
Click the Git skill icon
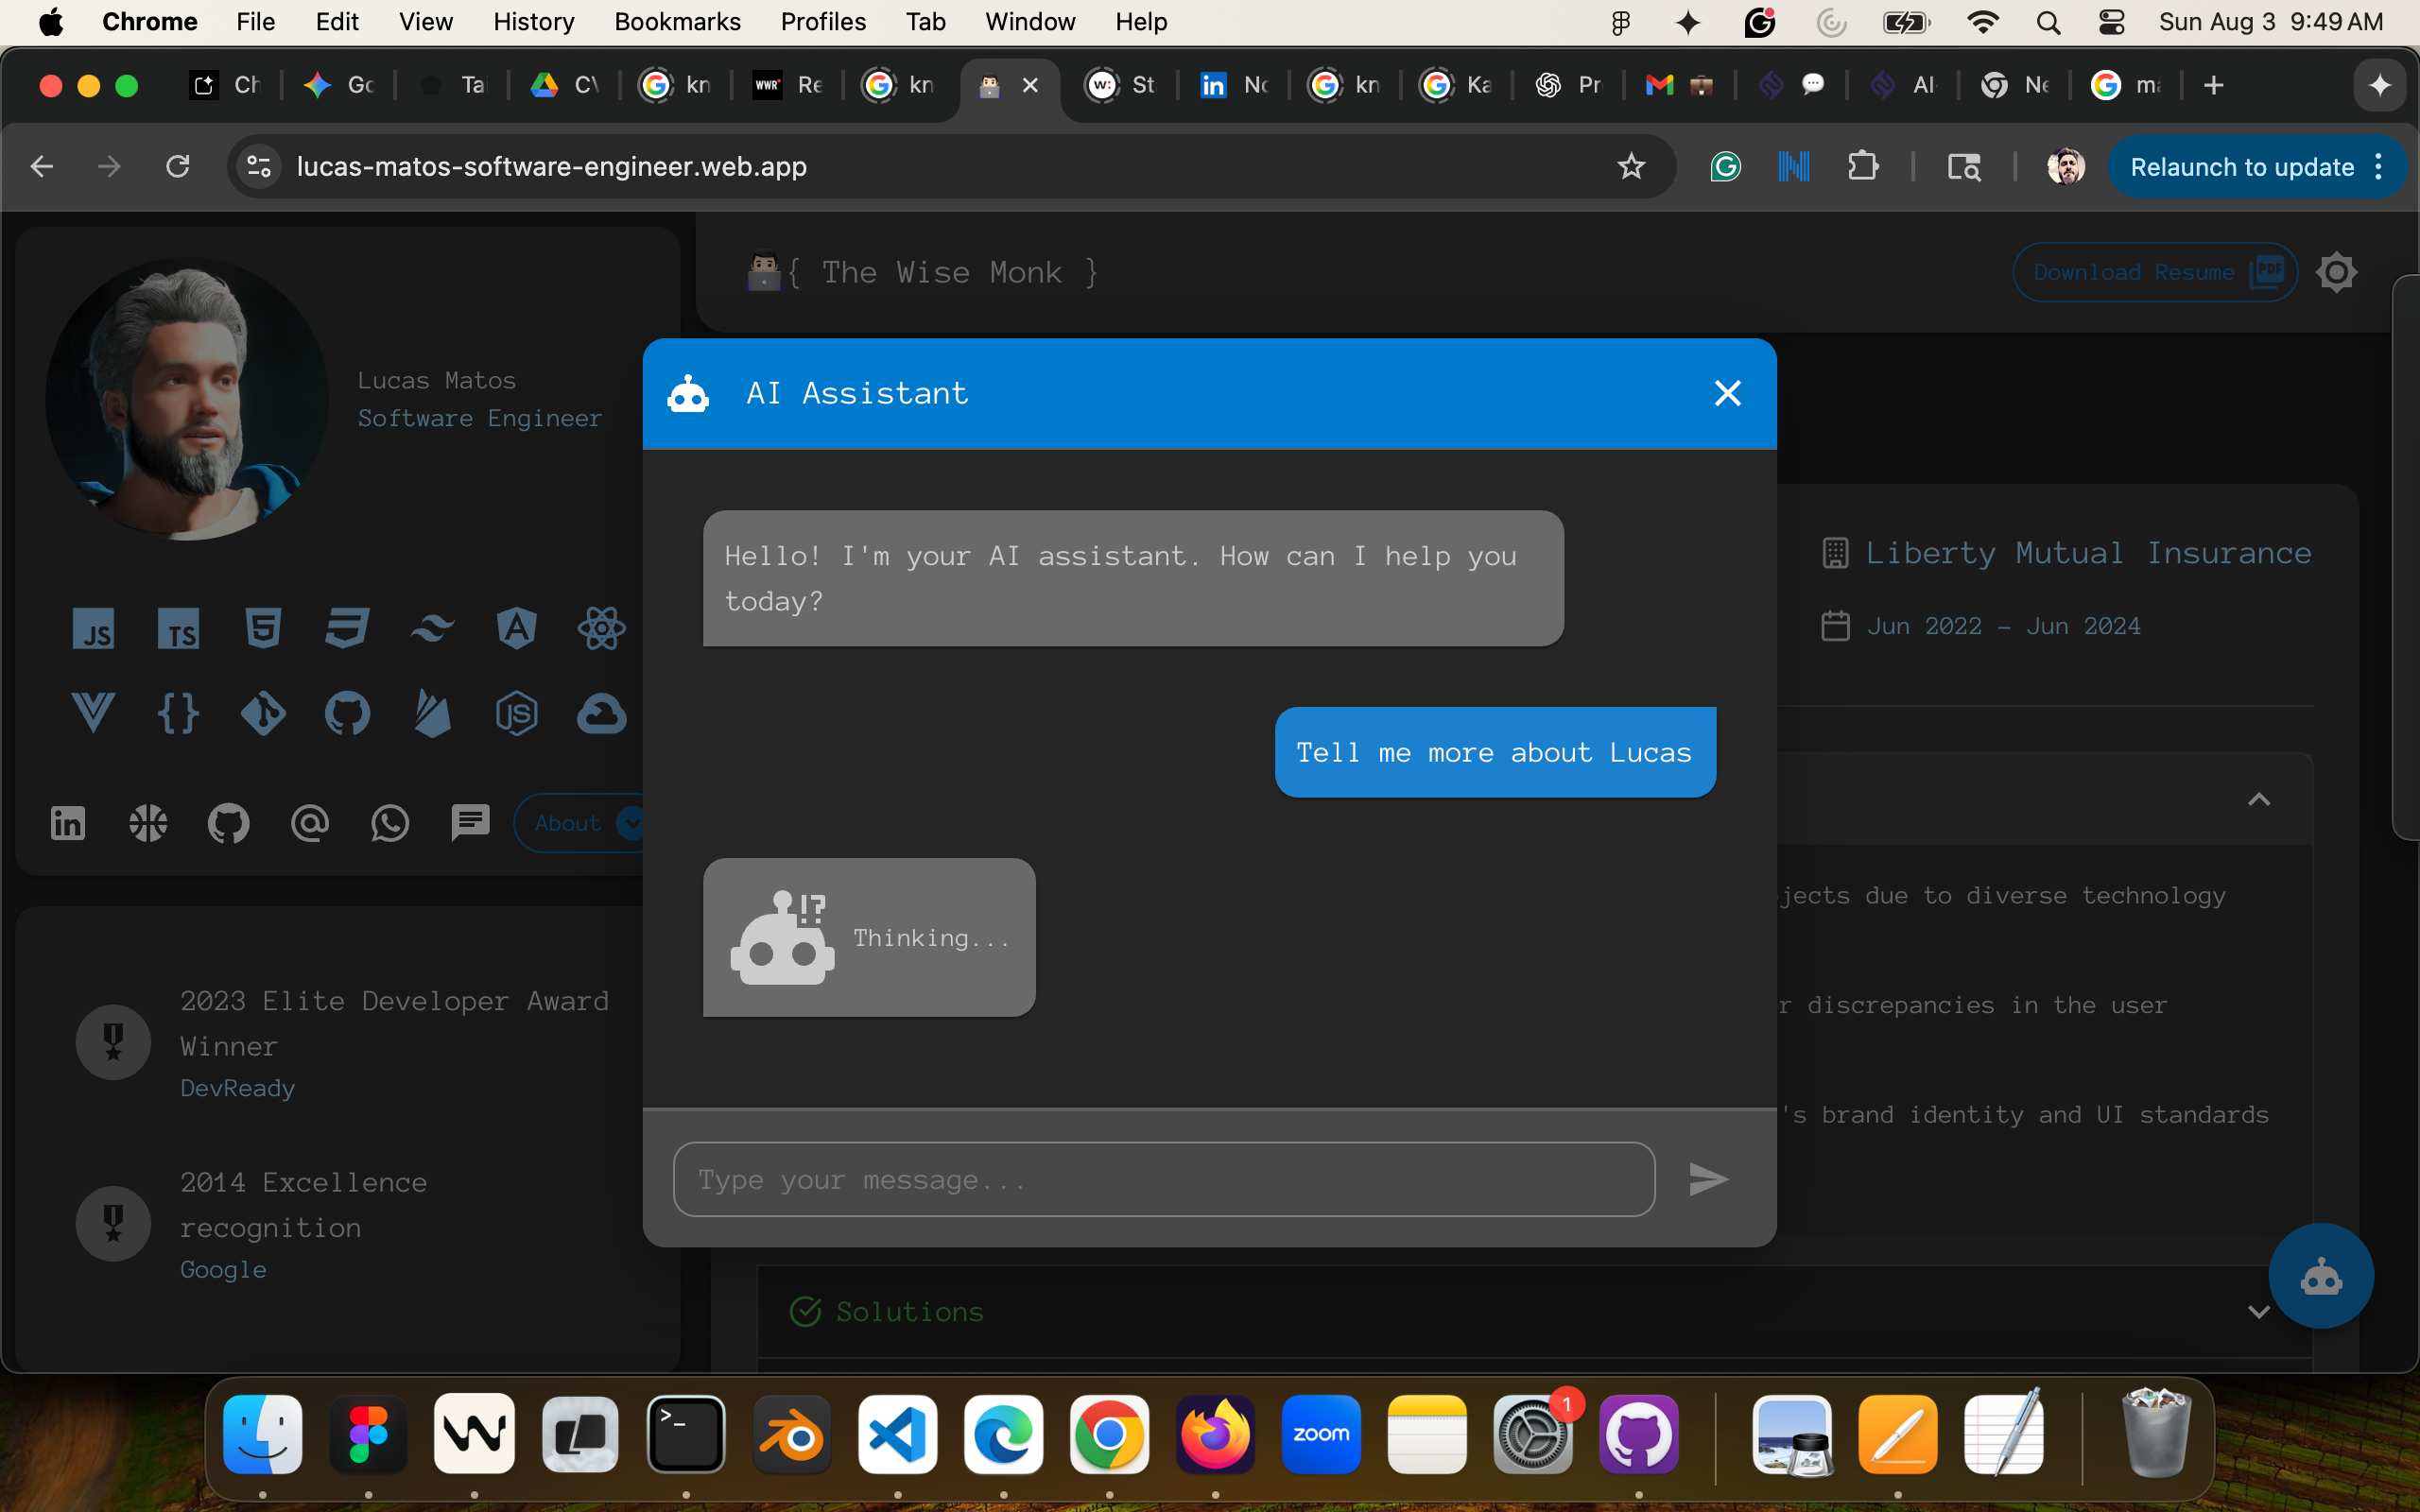(263, 713)
